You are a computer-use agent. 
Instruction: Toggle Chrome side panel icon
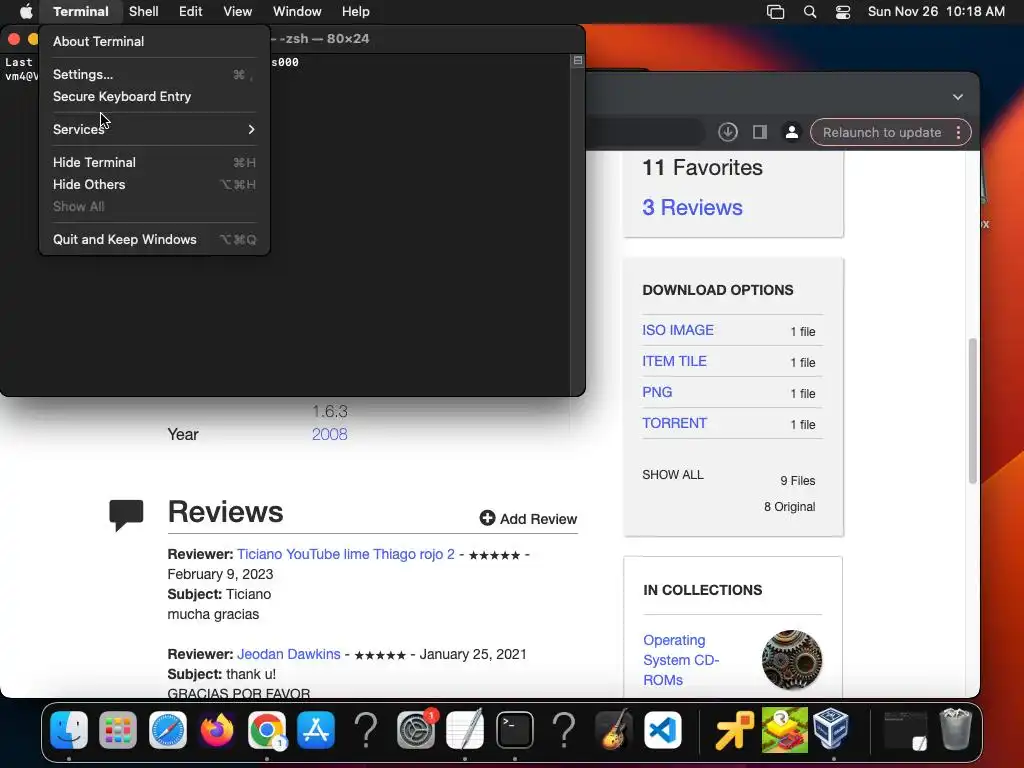[760, 132]
